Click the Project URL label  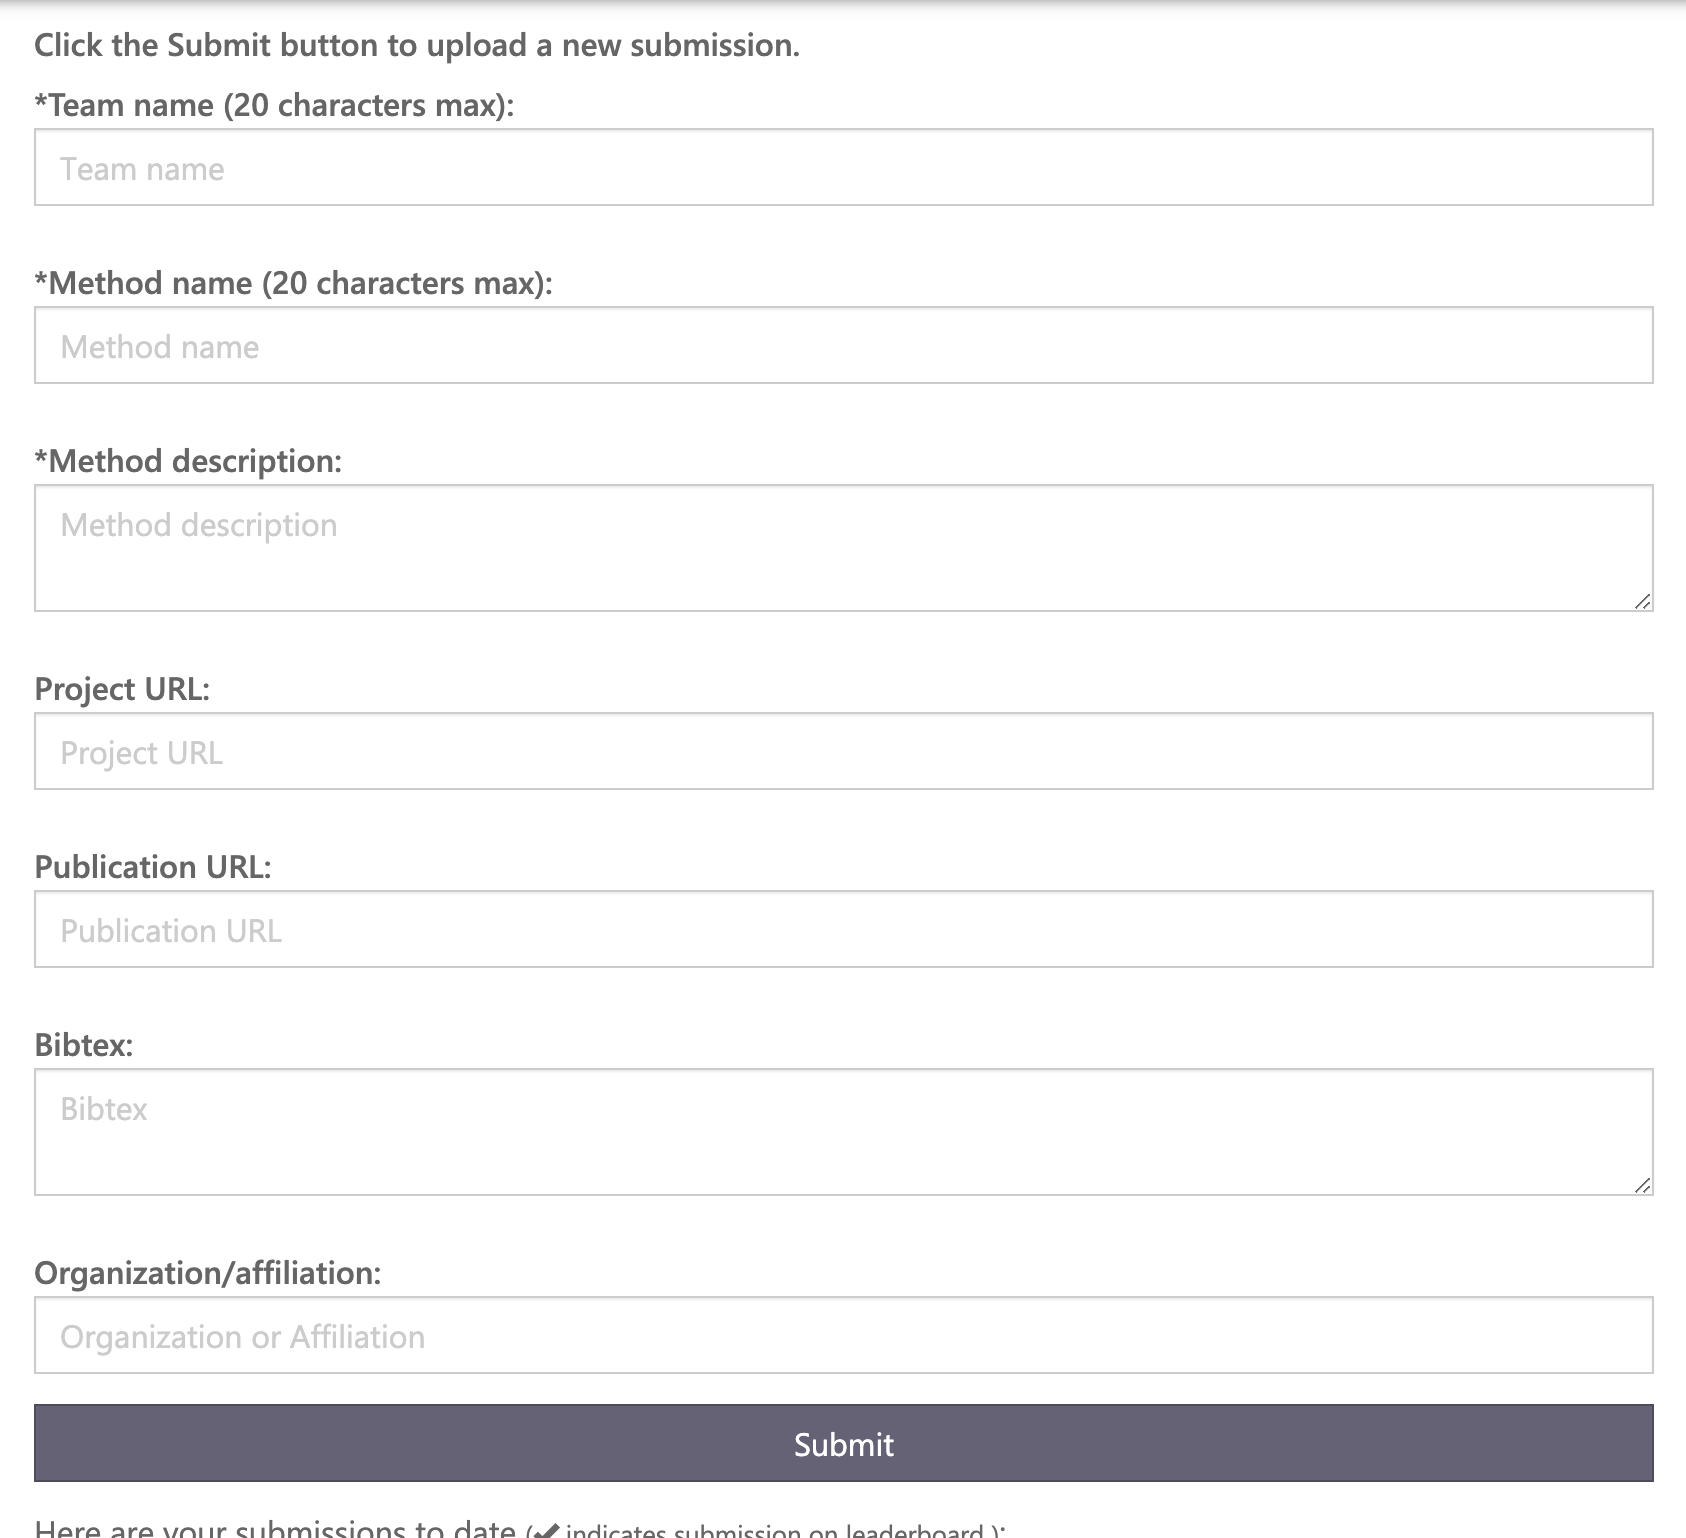coord(123,688)
